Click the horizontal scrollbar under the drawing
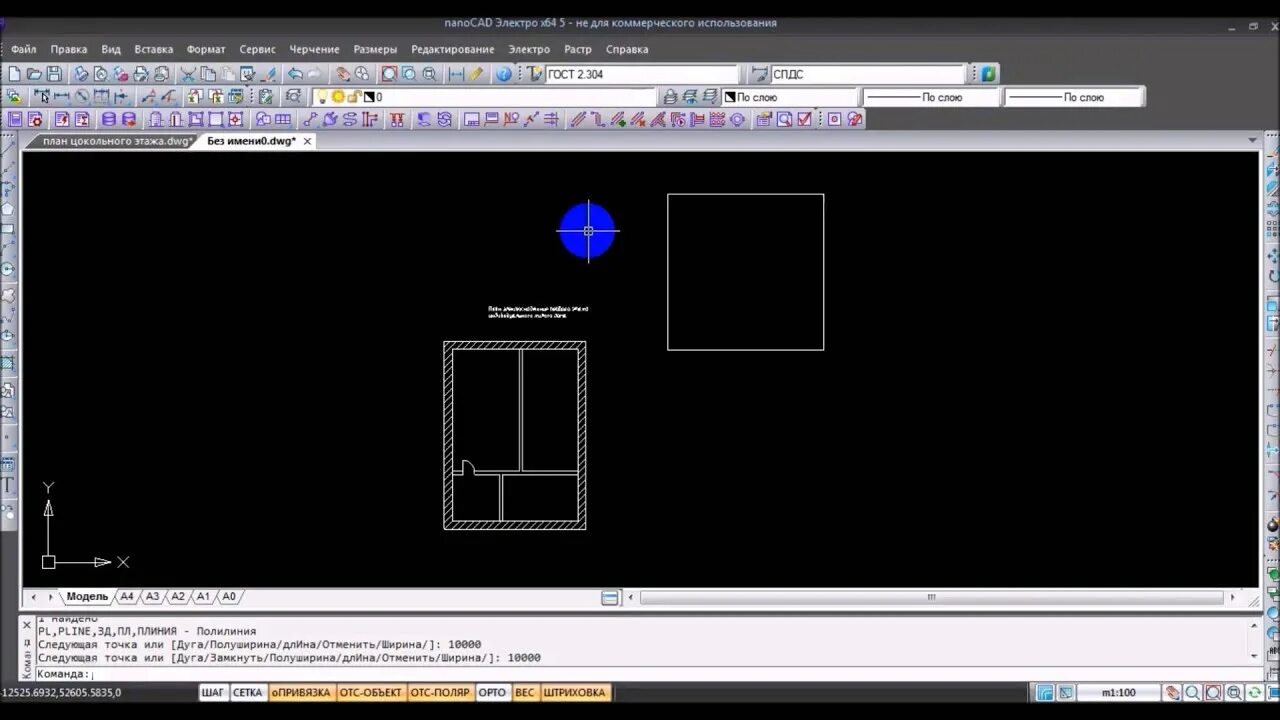This screenshot has width=1280, height=720. tap(932, 598)
